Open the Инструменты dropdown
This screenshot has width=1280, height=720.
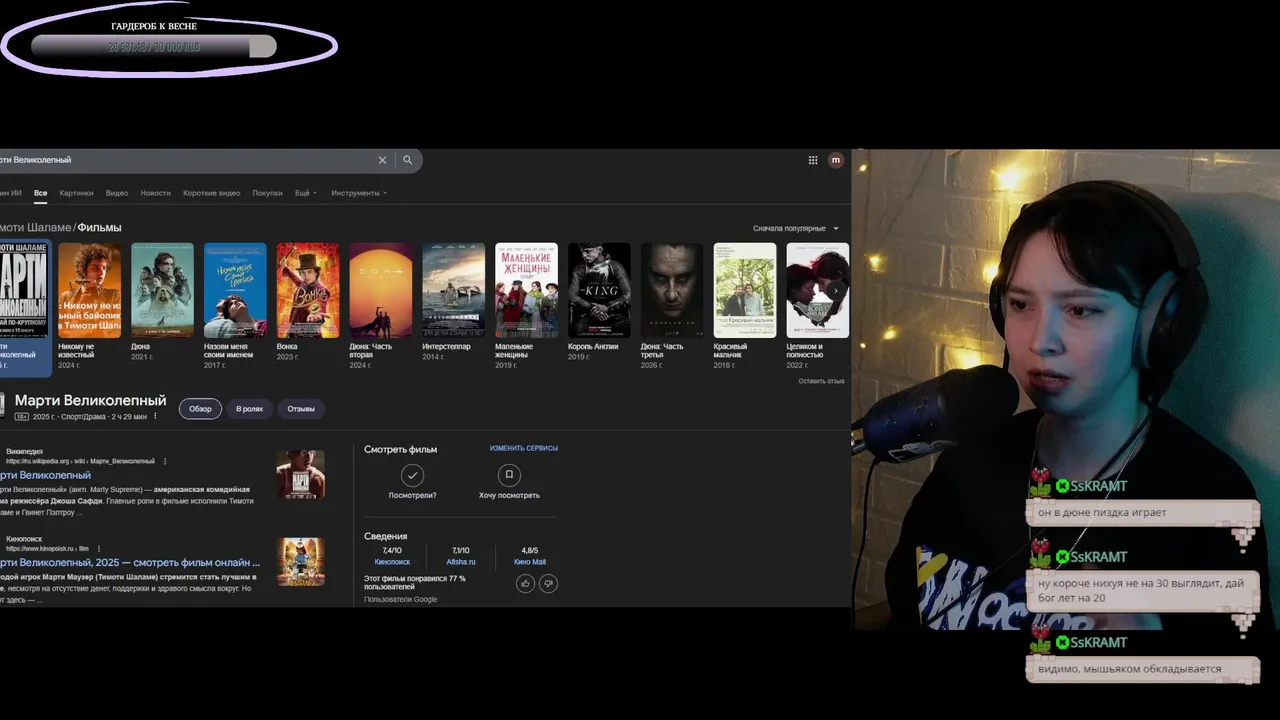pos(359,193)
